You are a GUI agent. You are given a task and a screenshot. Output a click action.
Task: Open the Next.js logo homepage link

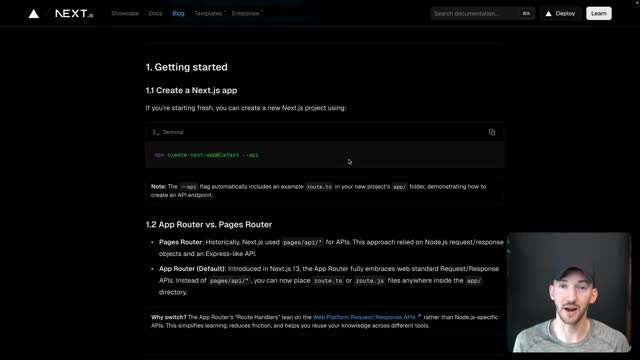pyautogui.click(x=74, y=14)
